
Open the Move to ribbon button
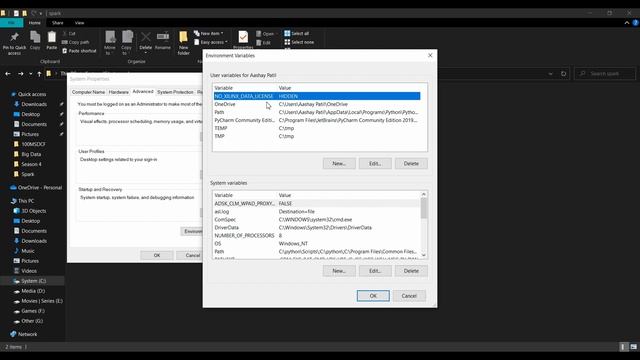coord(110,43)
